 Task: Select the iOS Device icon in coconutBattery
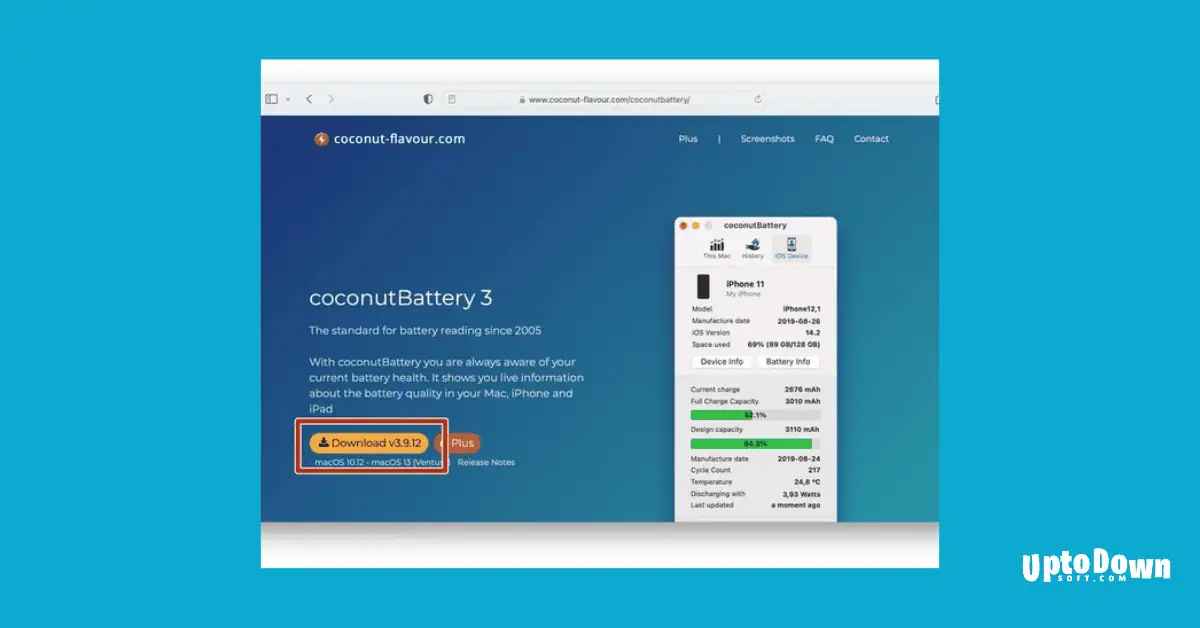[x=791, y=245]
